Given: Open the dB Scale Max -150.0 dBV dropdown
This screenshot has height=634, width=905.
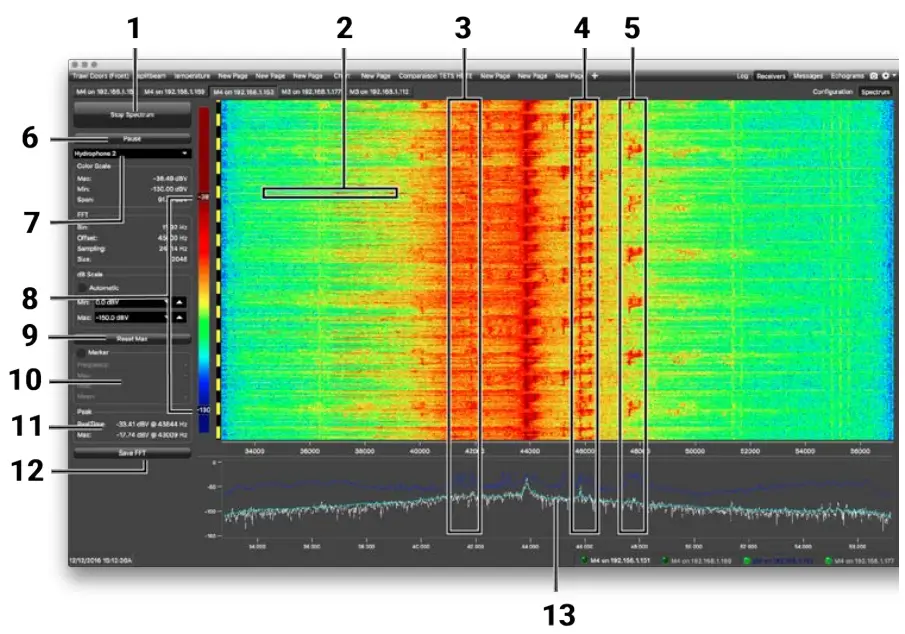Looking at the screenshot, I should point(132,318).
